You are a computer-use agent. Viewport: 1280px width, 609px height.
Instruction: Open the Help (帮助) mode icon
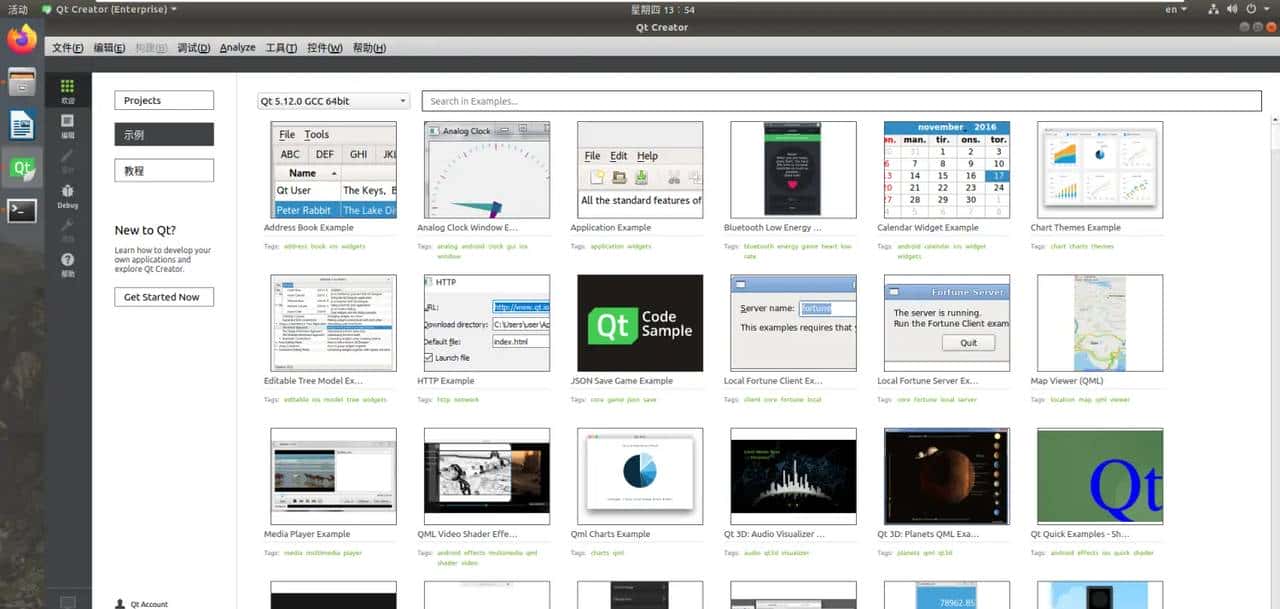pos(67,264)
